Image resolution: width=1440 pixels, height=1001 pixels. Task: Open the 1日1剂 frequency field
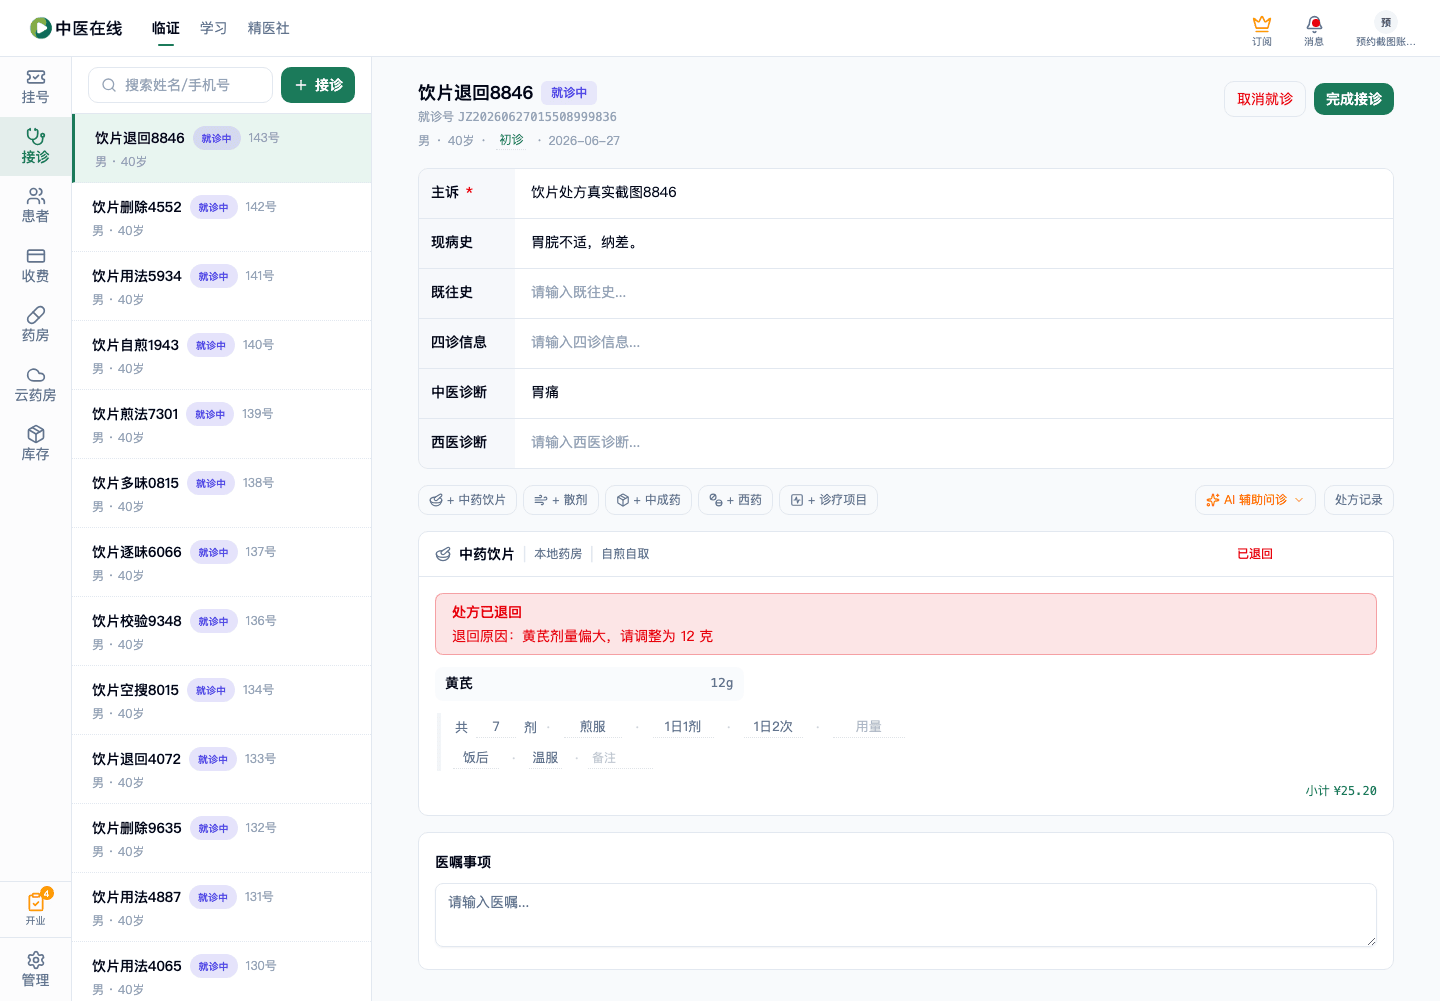(683, 727)
